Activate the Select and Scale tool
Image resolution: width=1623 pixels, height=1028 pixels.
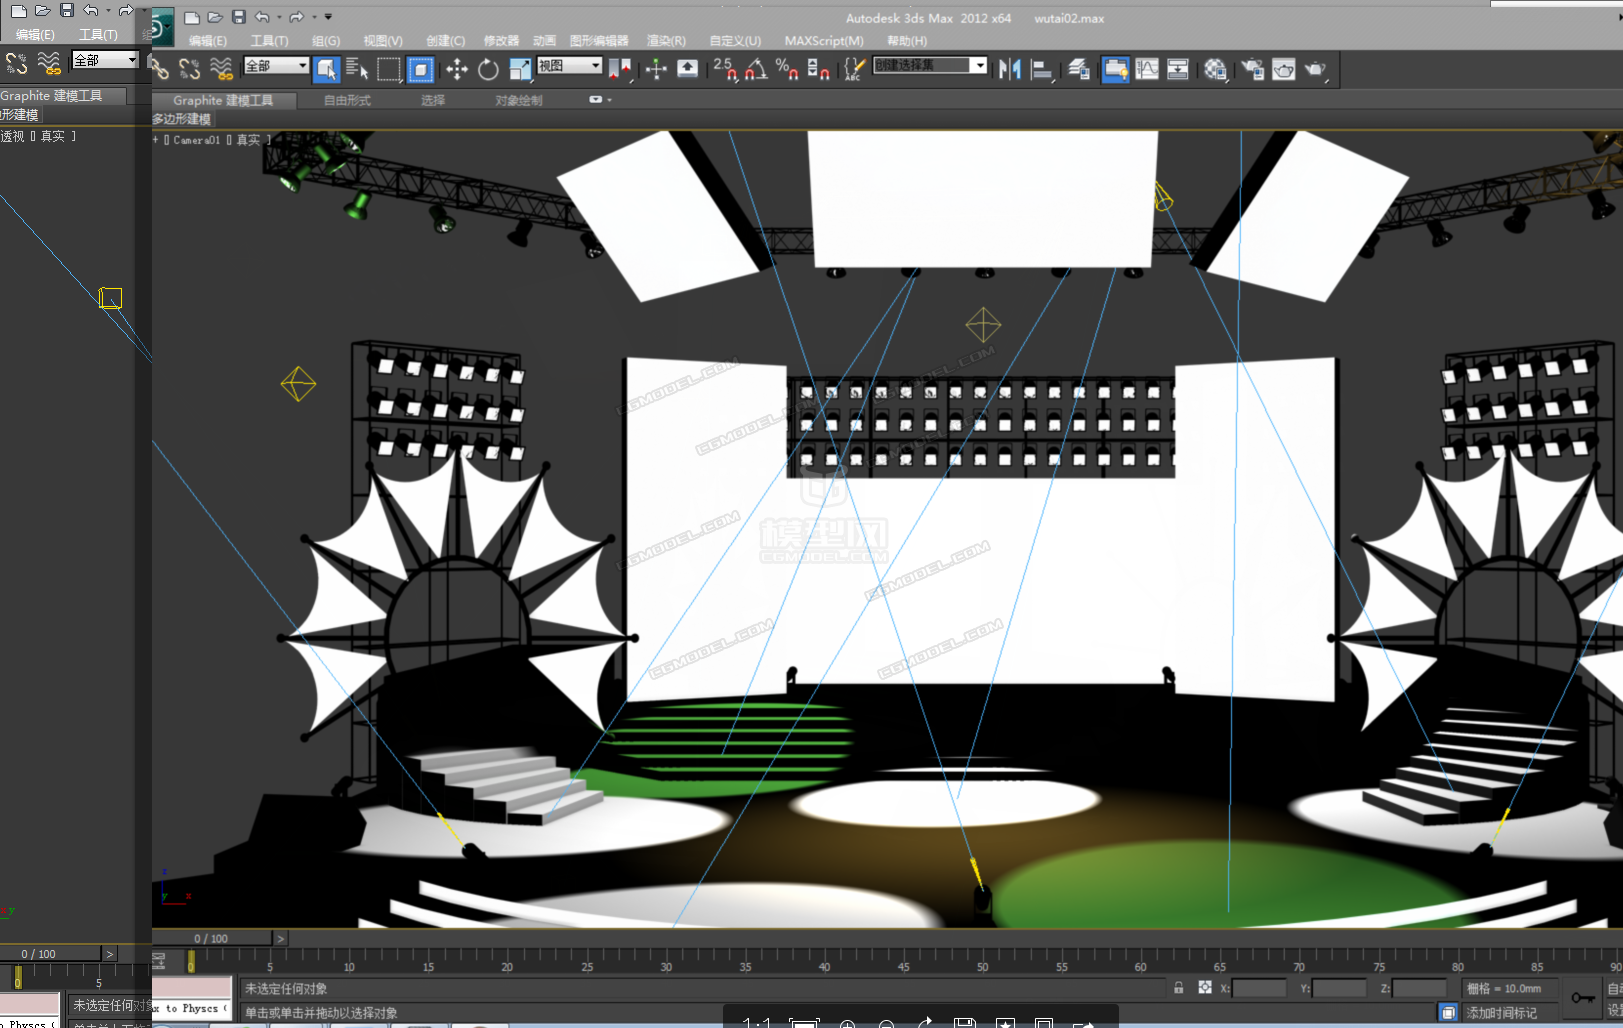520,69
